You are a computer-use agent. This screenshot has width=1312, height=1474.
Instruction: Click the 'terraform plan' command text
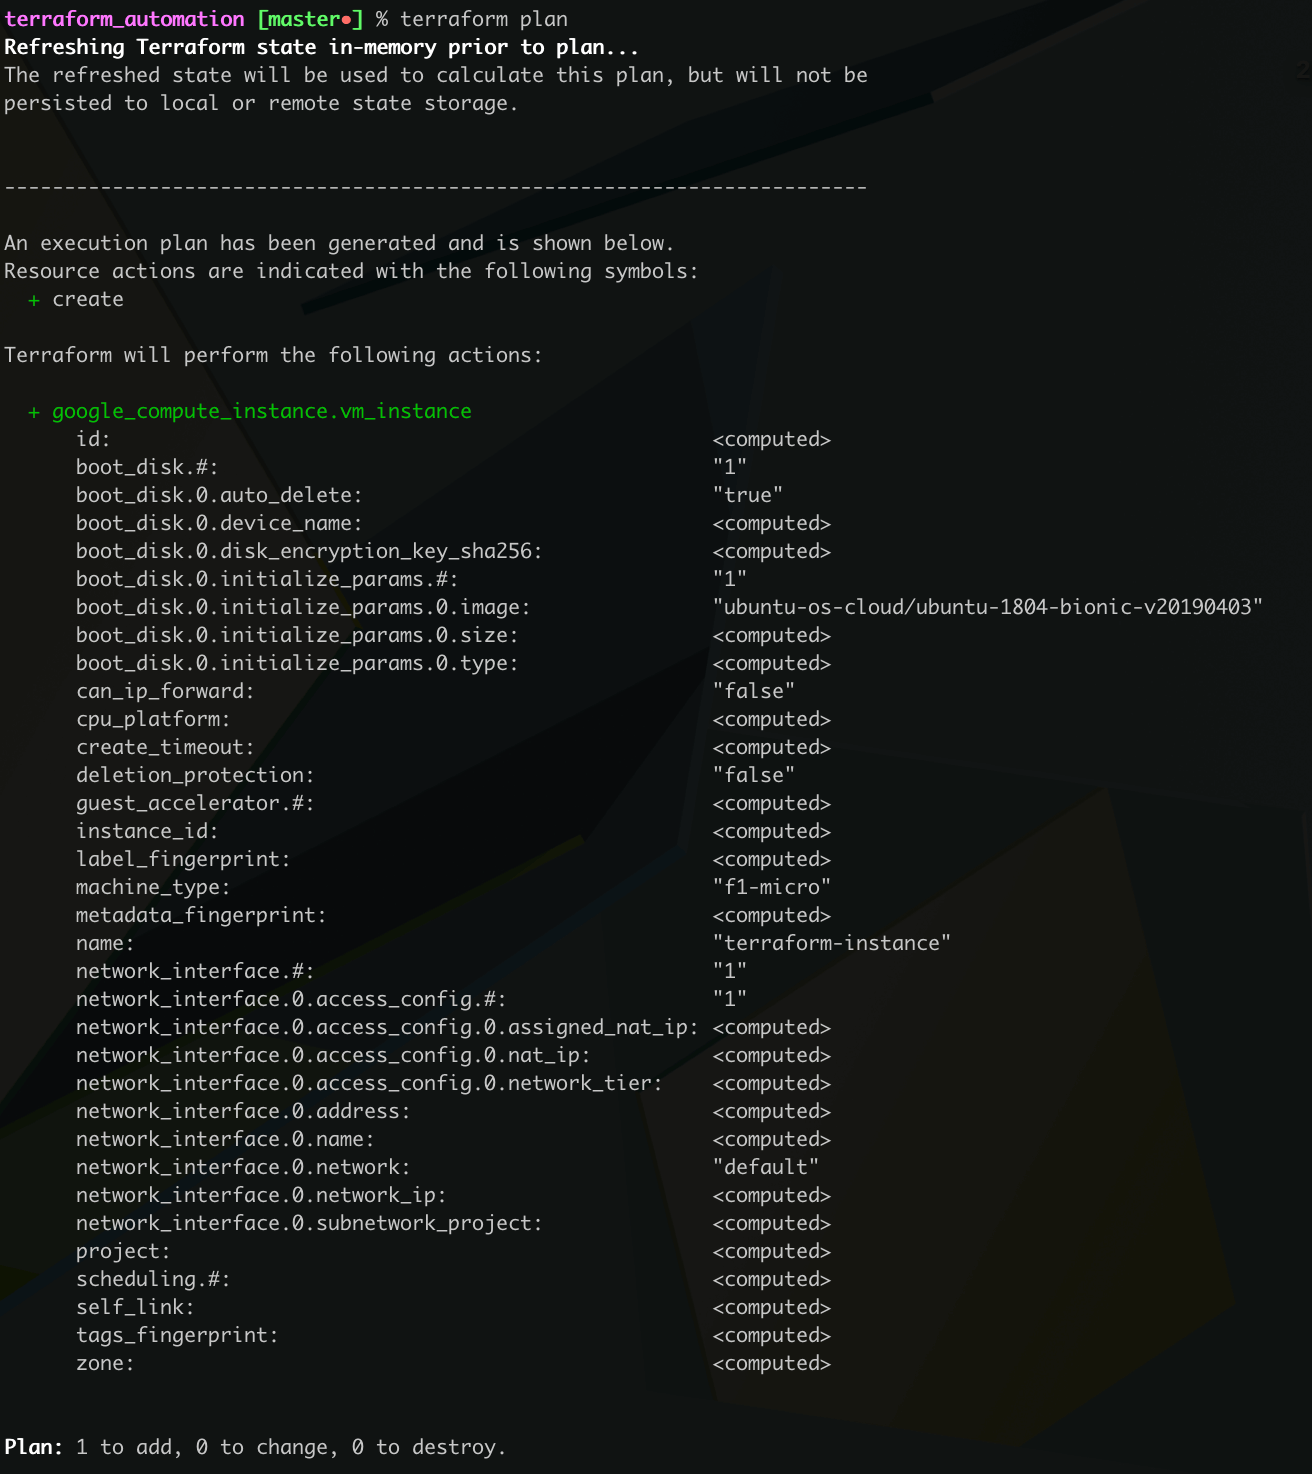(484, 19)
